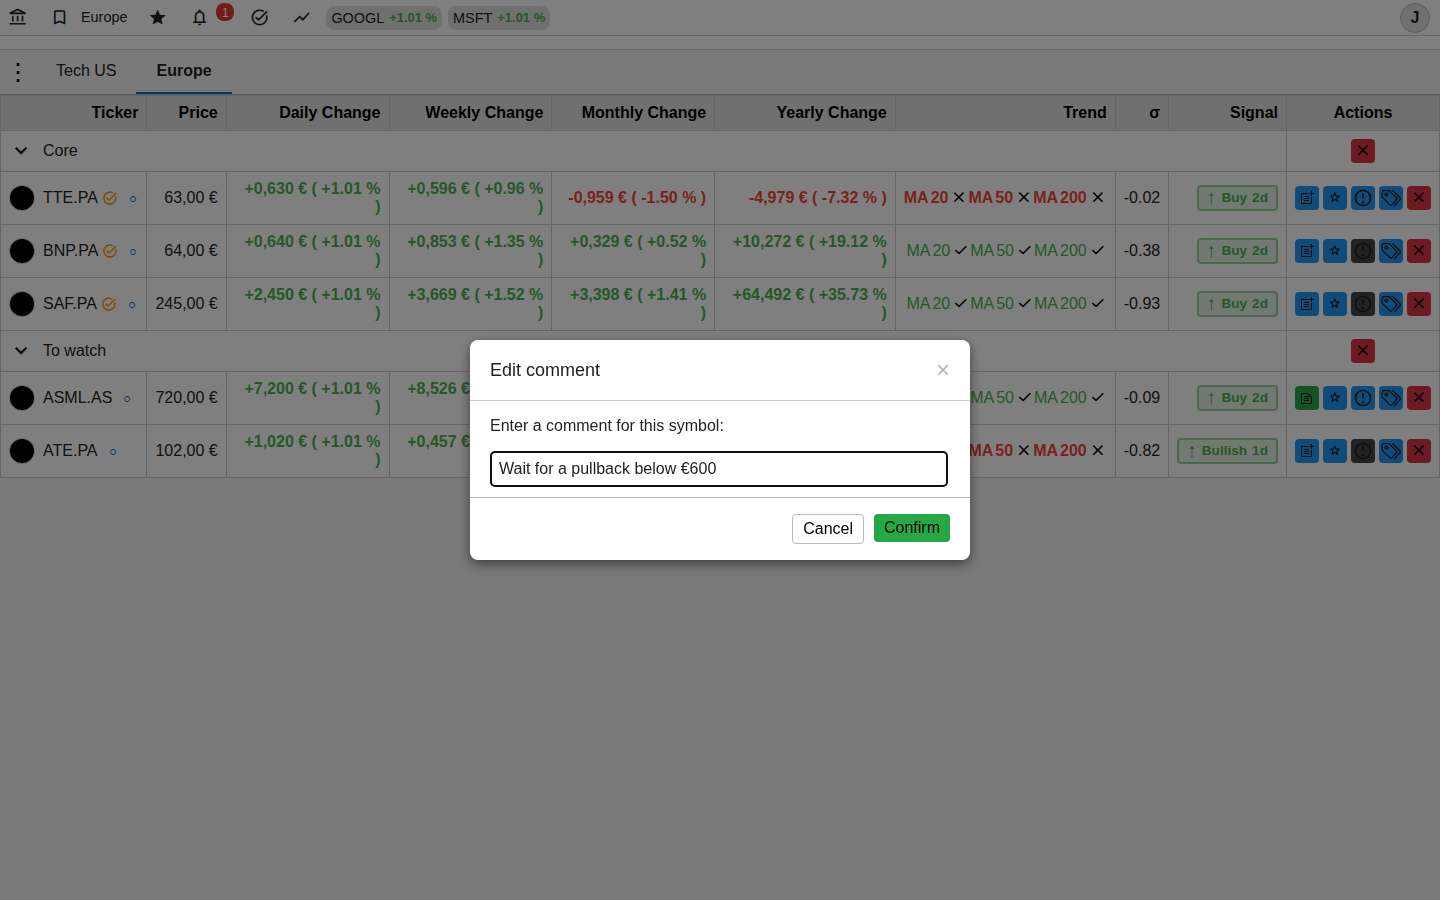
Task: Star the BNP.PA row
Action: [1335, 251]
